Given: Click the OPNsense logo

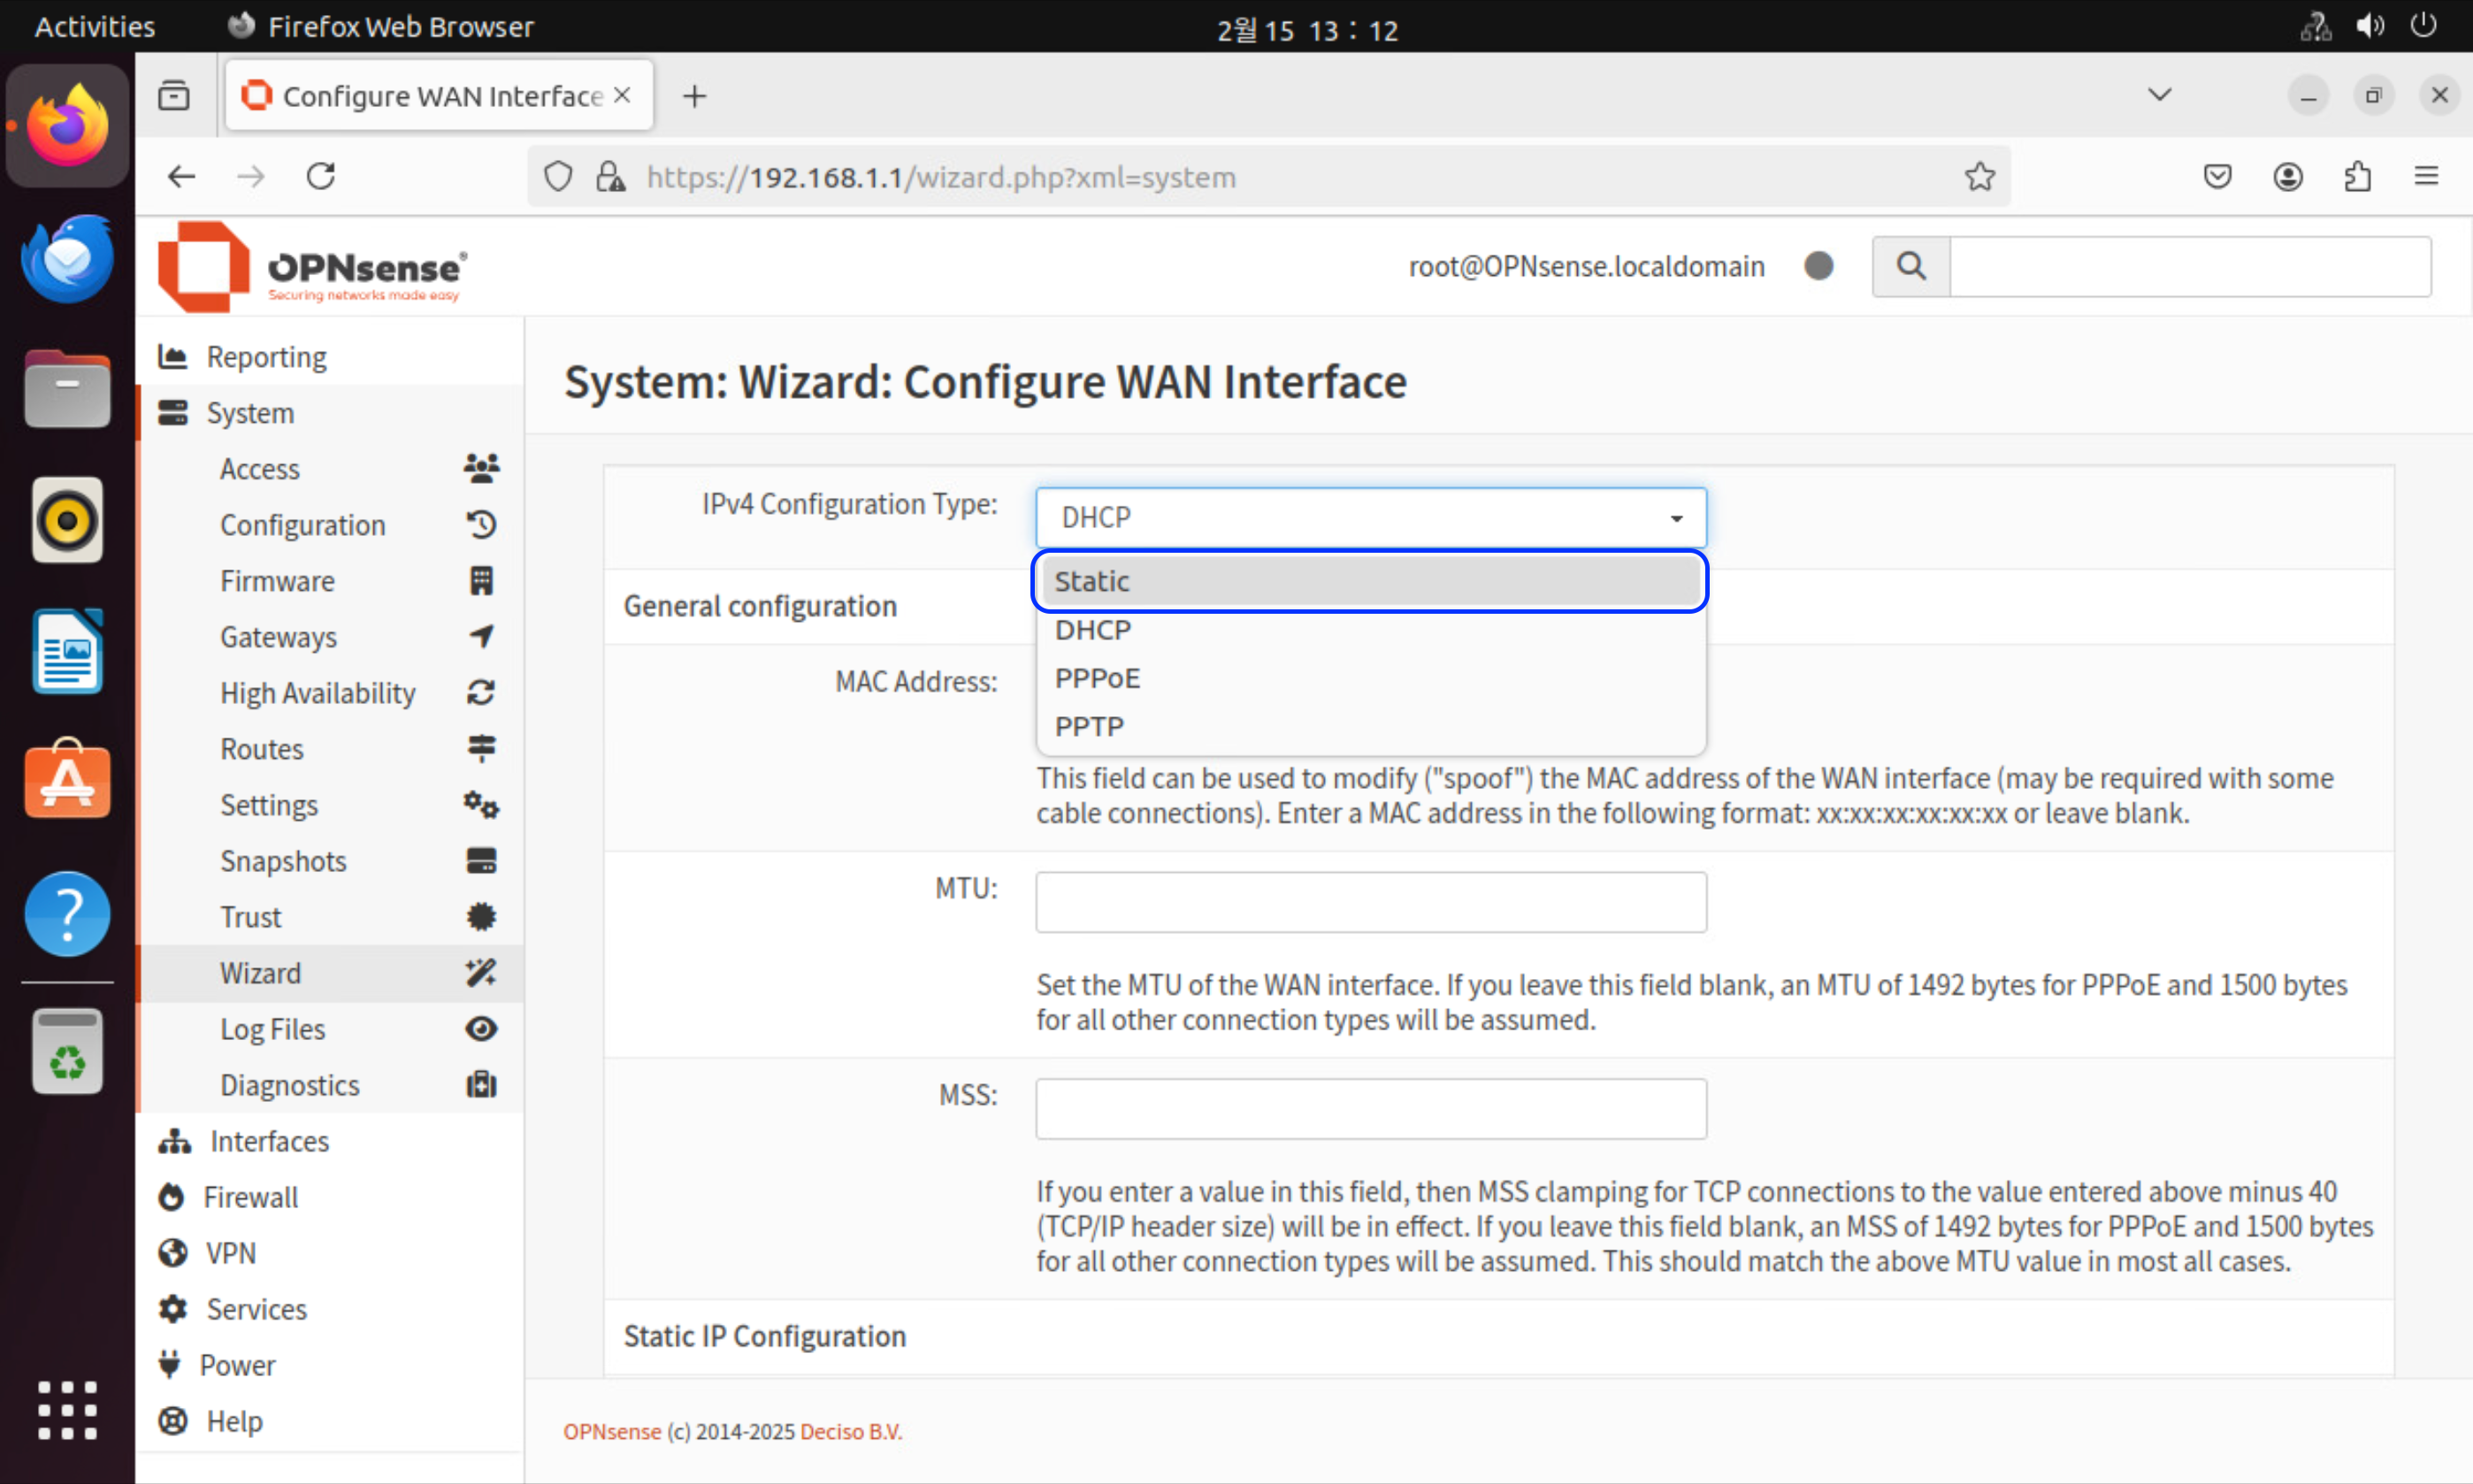Looking at the screenshot, I should [312, 268].
